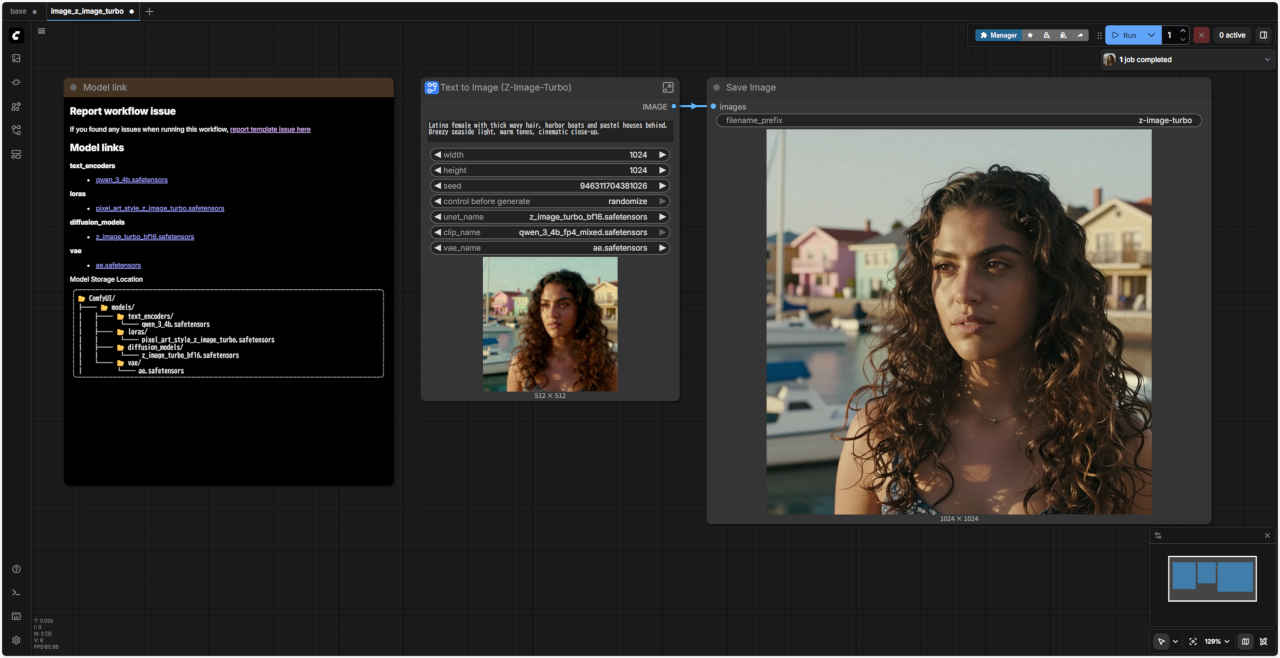Open the Templates icon in left sidebar

(16, 154)
